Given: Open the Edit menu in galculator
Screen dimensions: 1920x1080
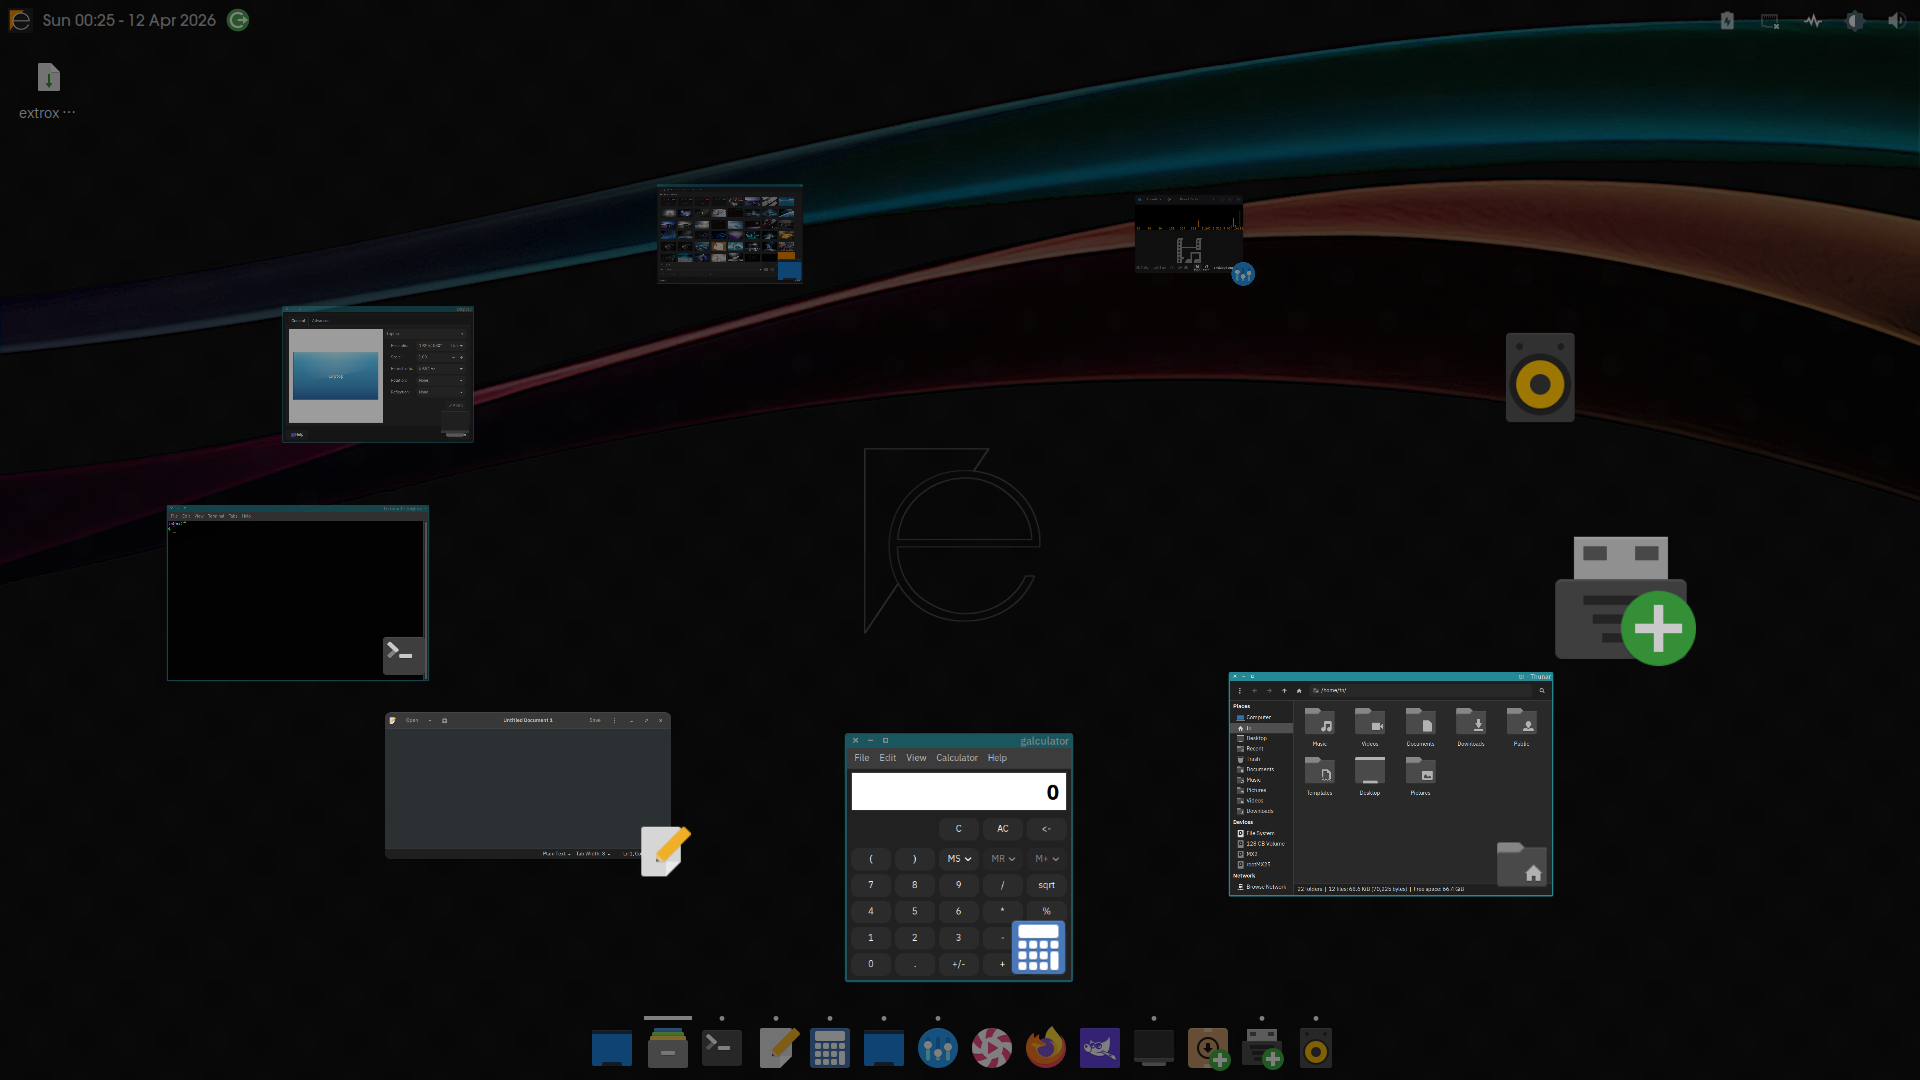Looking at the screenshot, I should tap(887, 758).
